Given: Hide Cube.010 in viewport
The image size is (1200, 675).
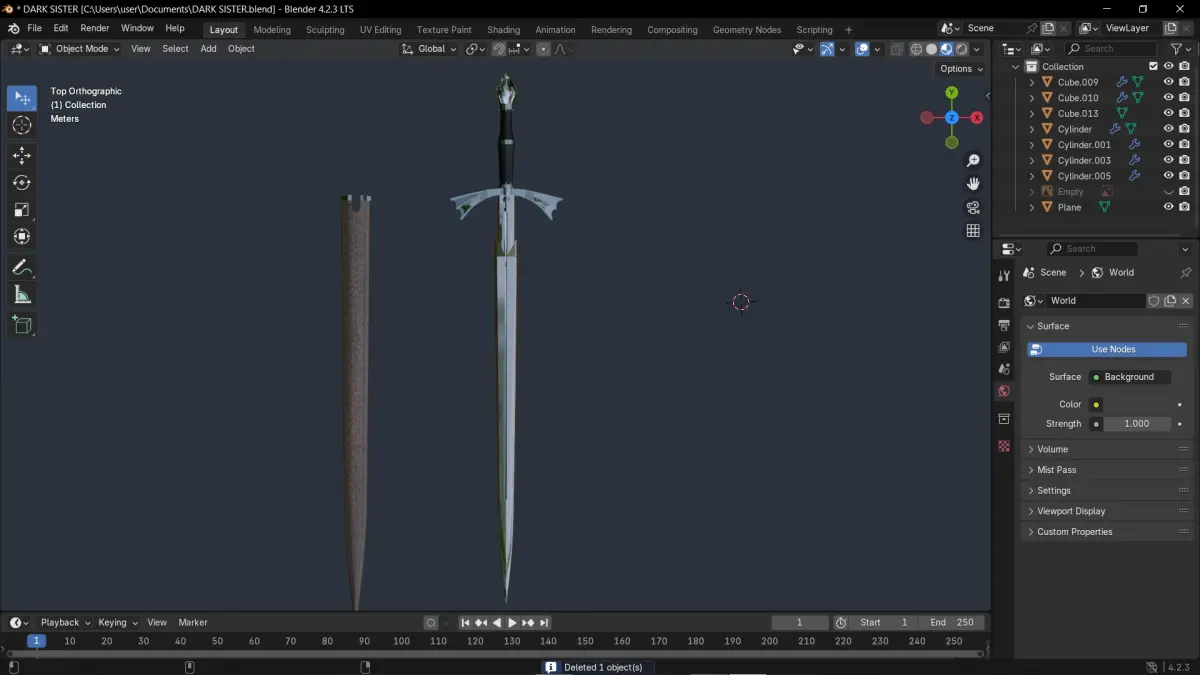Looking at the screenshot, I should 1168,98.
